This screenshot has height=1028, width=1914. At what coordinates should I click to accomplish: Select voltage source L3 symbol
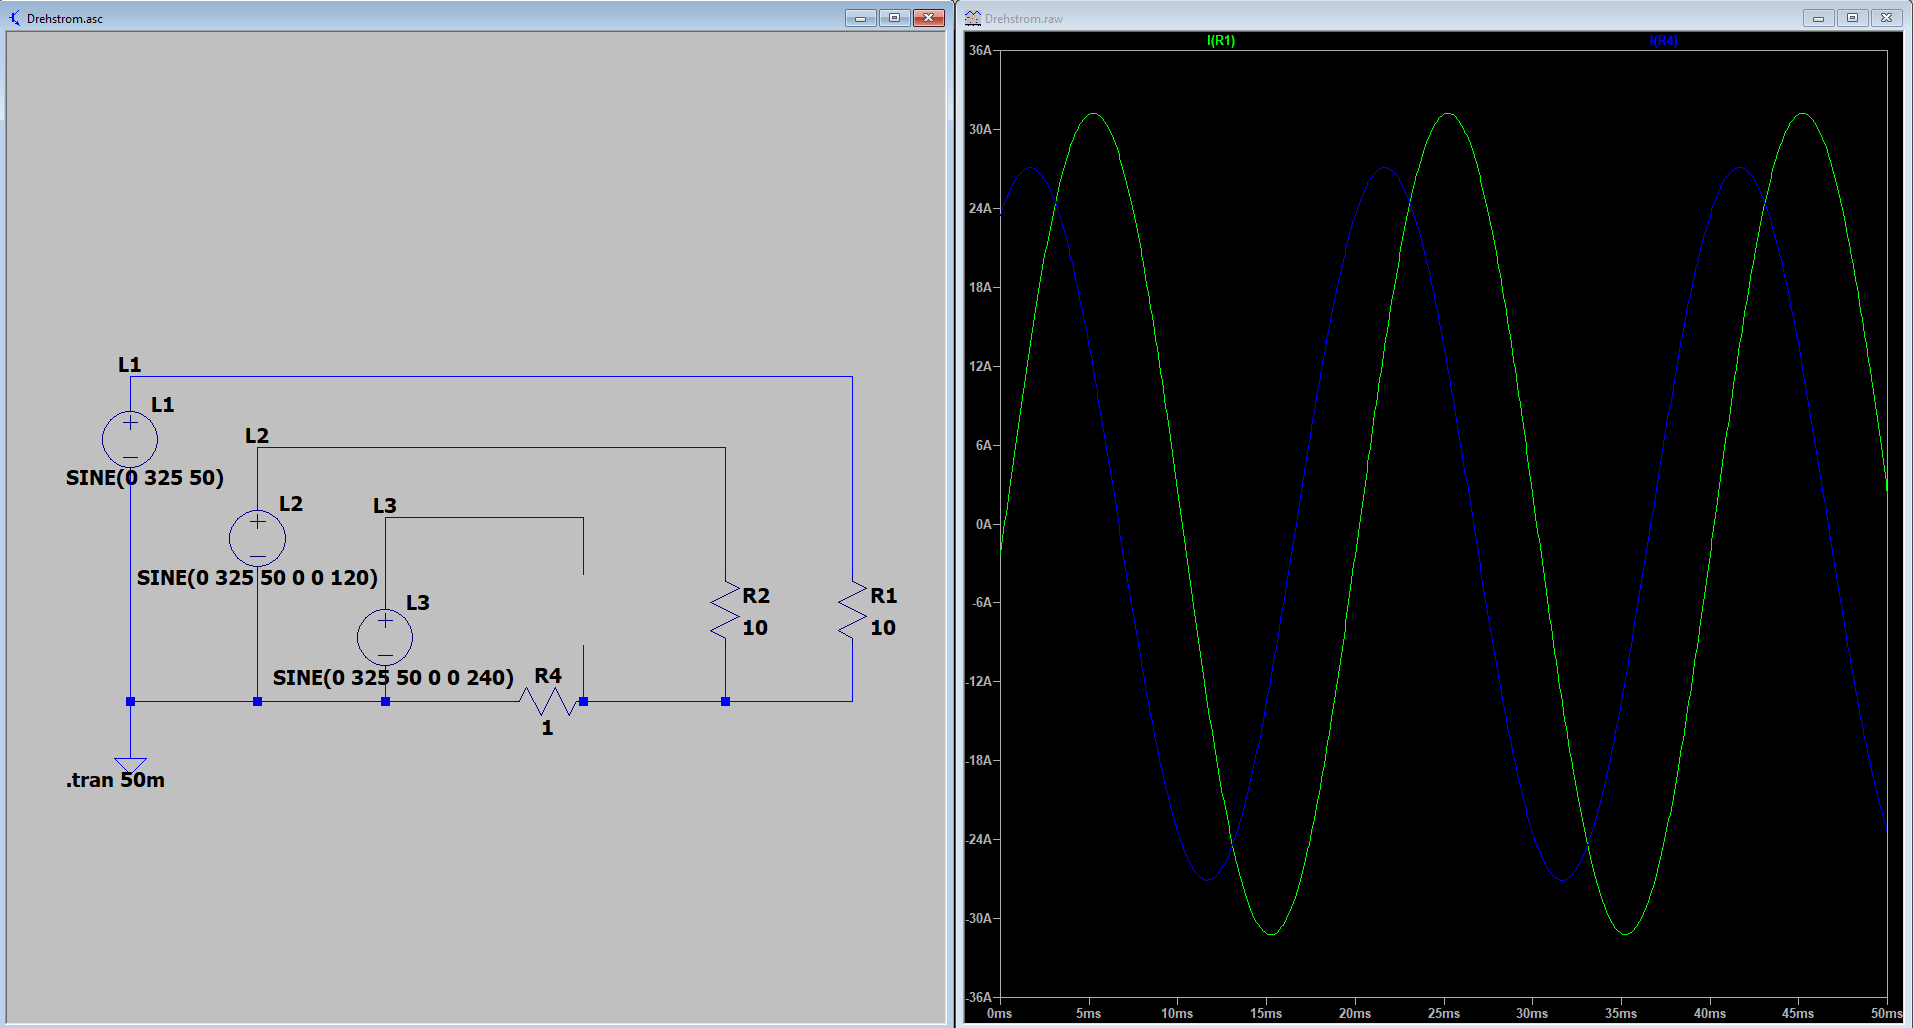[x=385, y=637]
